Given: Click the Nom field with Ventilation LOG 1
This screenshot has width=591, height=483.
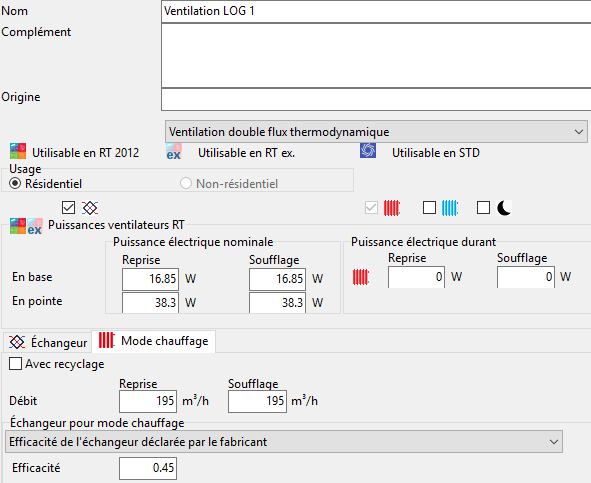Looking at the screenshot, I should point(376,11).
